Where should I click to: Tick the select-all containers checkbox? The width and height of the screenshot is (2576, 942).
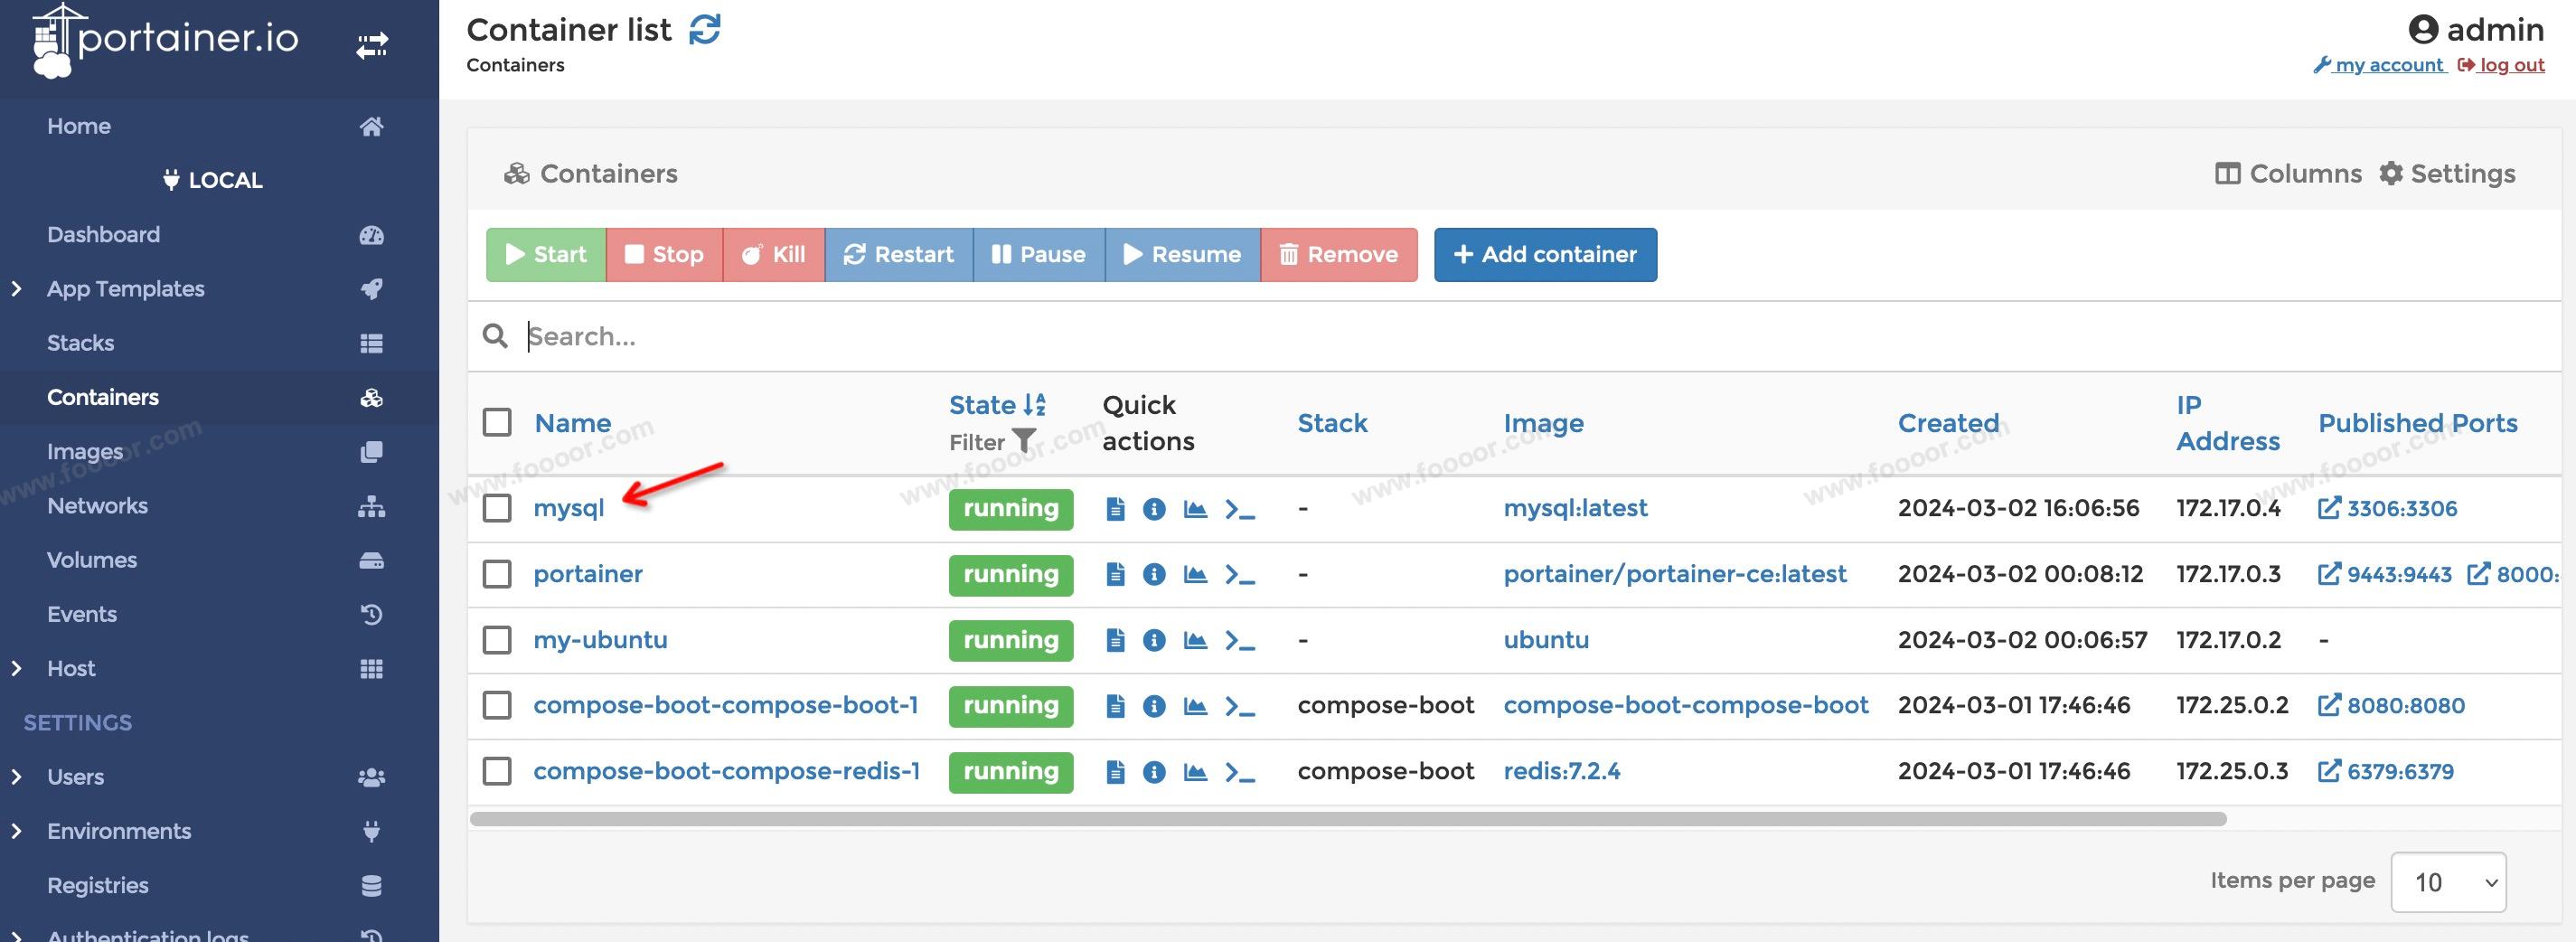tap(497, 422)
